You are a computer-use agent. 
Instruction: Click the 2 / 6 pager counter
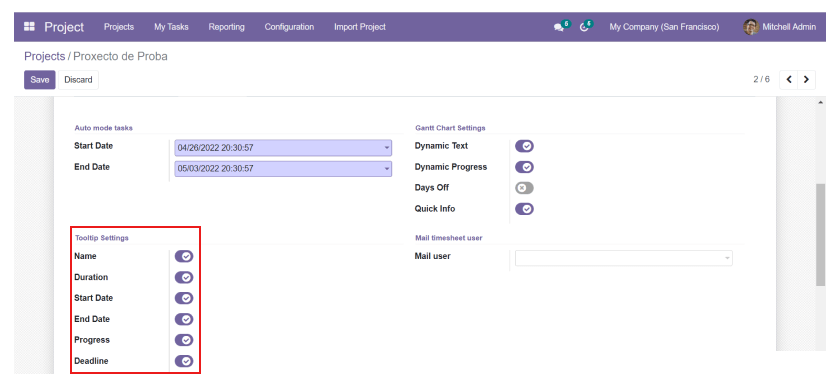pos(761,79)
